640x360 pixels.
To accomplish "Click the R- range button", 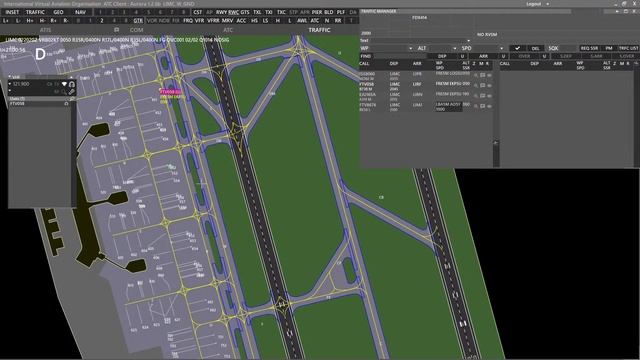I will (66, 20).
